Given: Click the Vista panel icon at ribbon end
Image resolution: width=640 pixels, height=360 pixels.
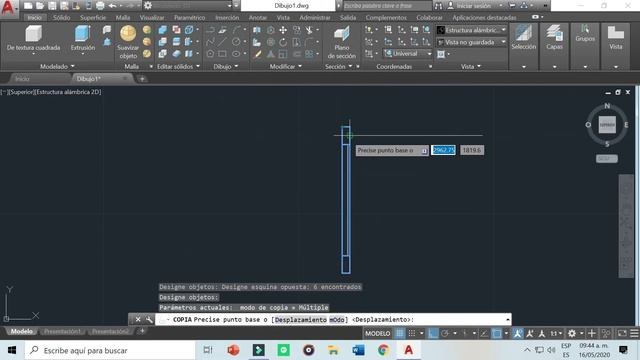Looking at the screenshot, I should [616, 37].
